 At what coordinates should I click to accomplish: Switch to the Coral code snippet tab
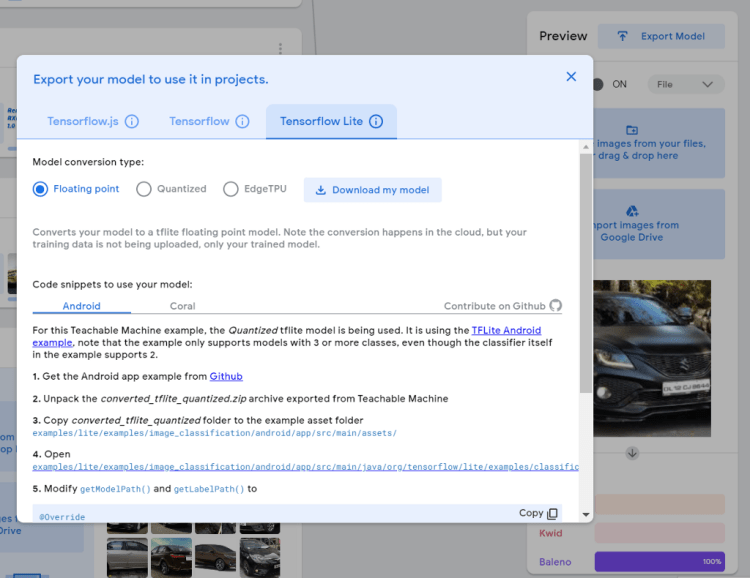click(182, 306)
